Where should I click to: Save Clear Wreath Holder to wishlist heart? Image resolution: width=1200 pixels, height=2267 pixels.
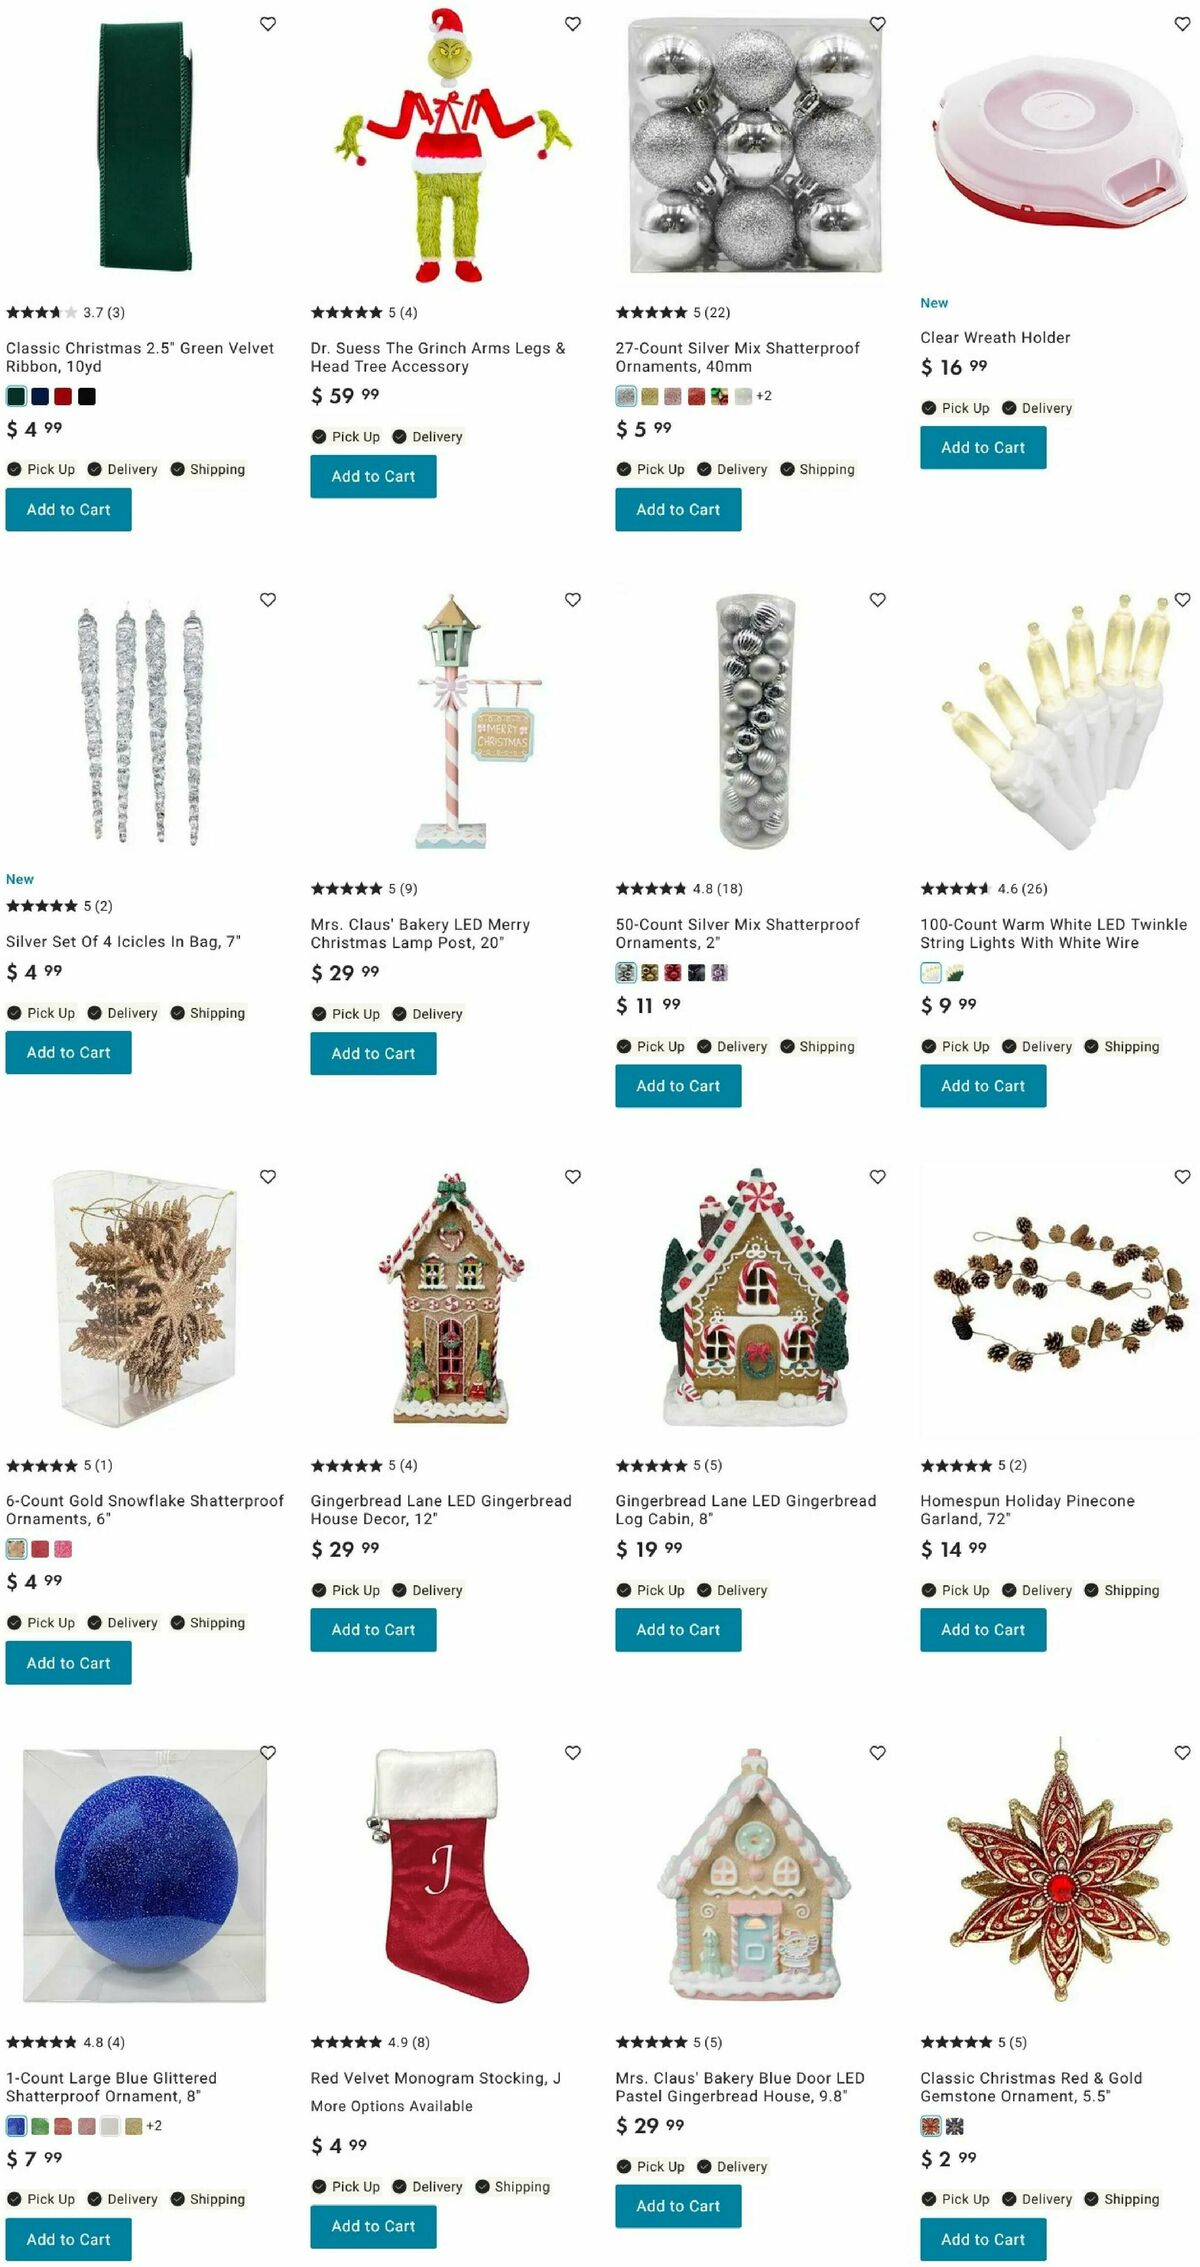coord(1182,24)
